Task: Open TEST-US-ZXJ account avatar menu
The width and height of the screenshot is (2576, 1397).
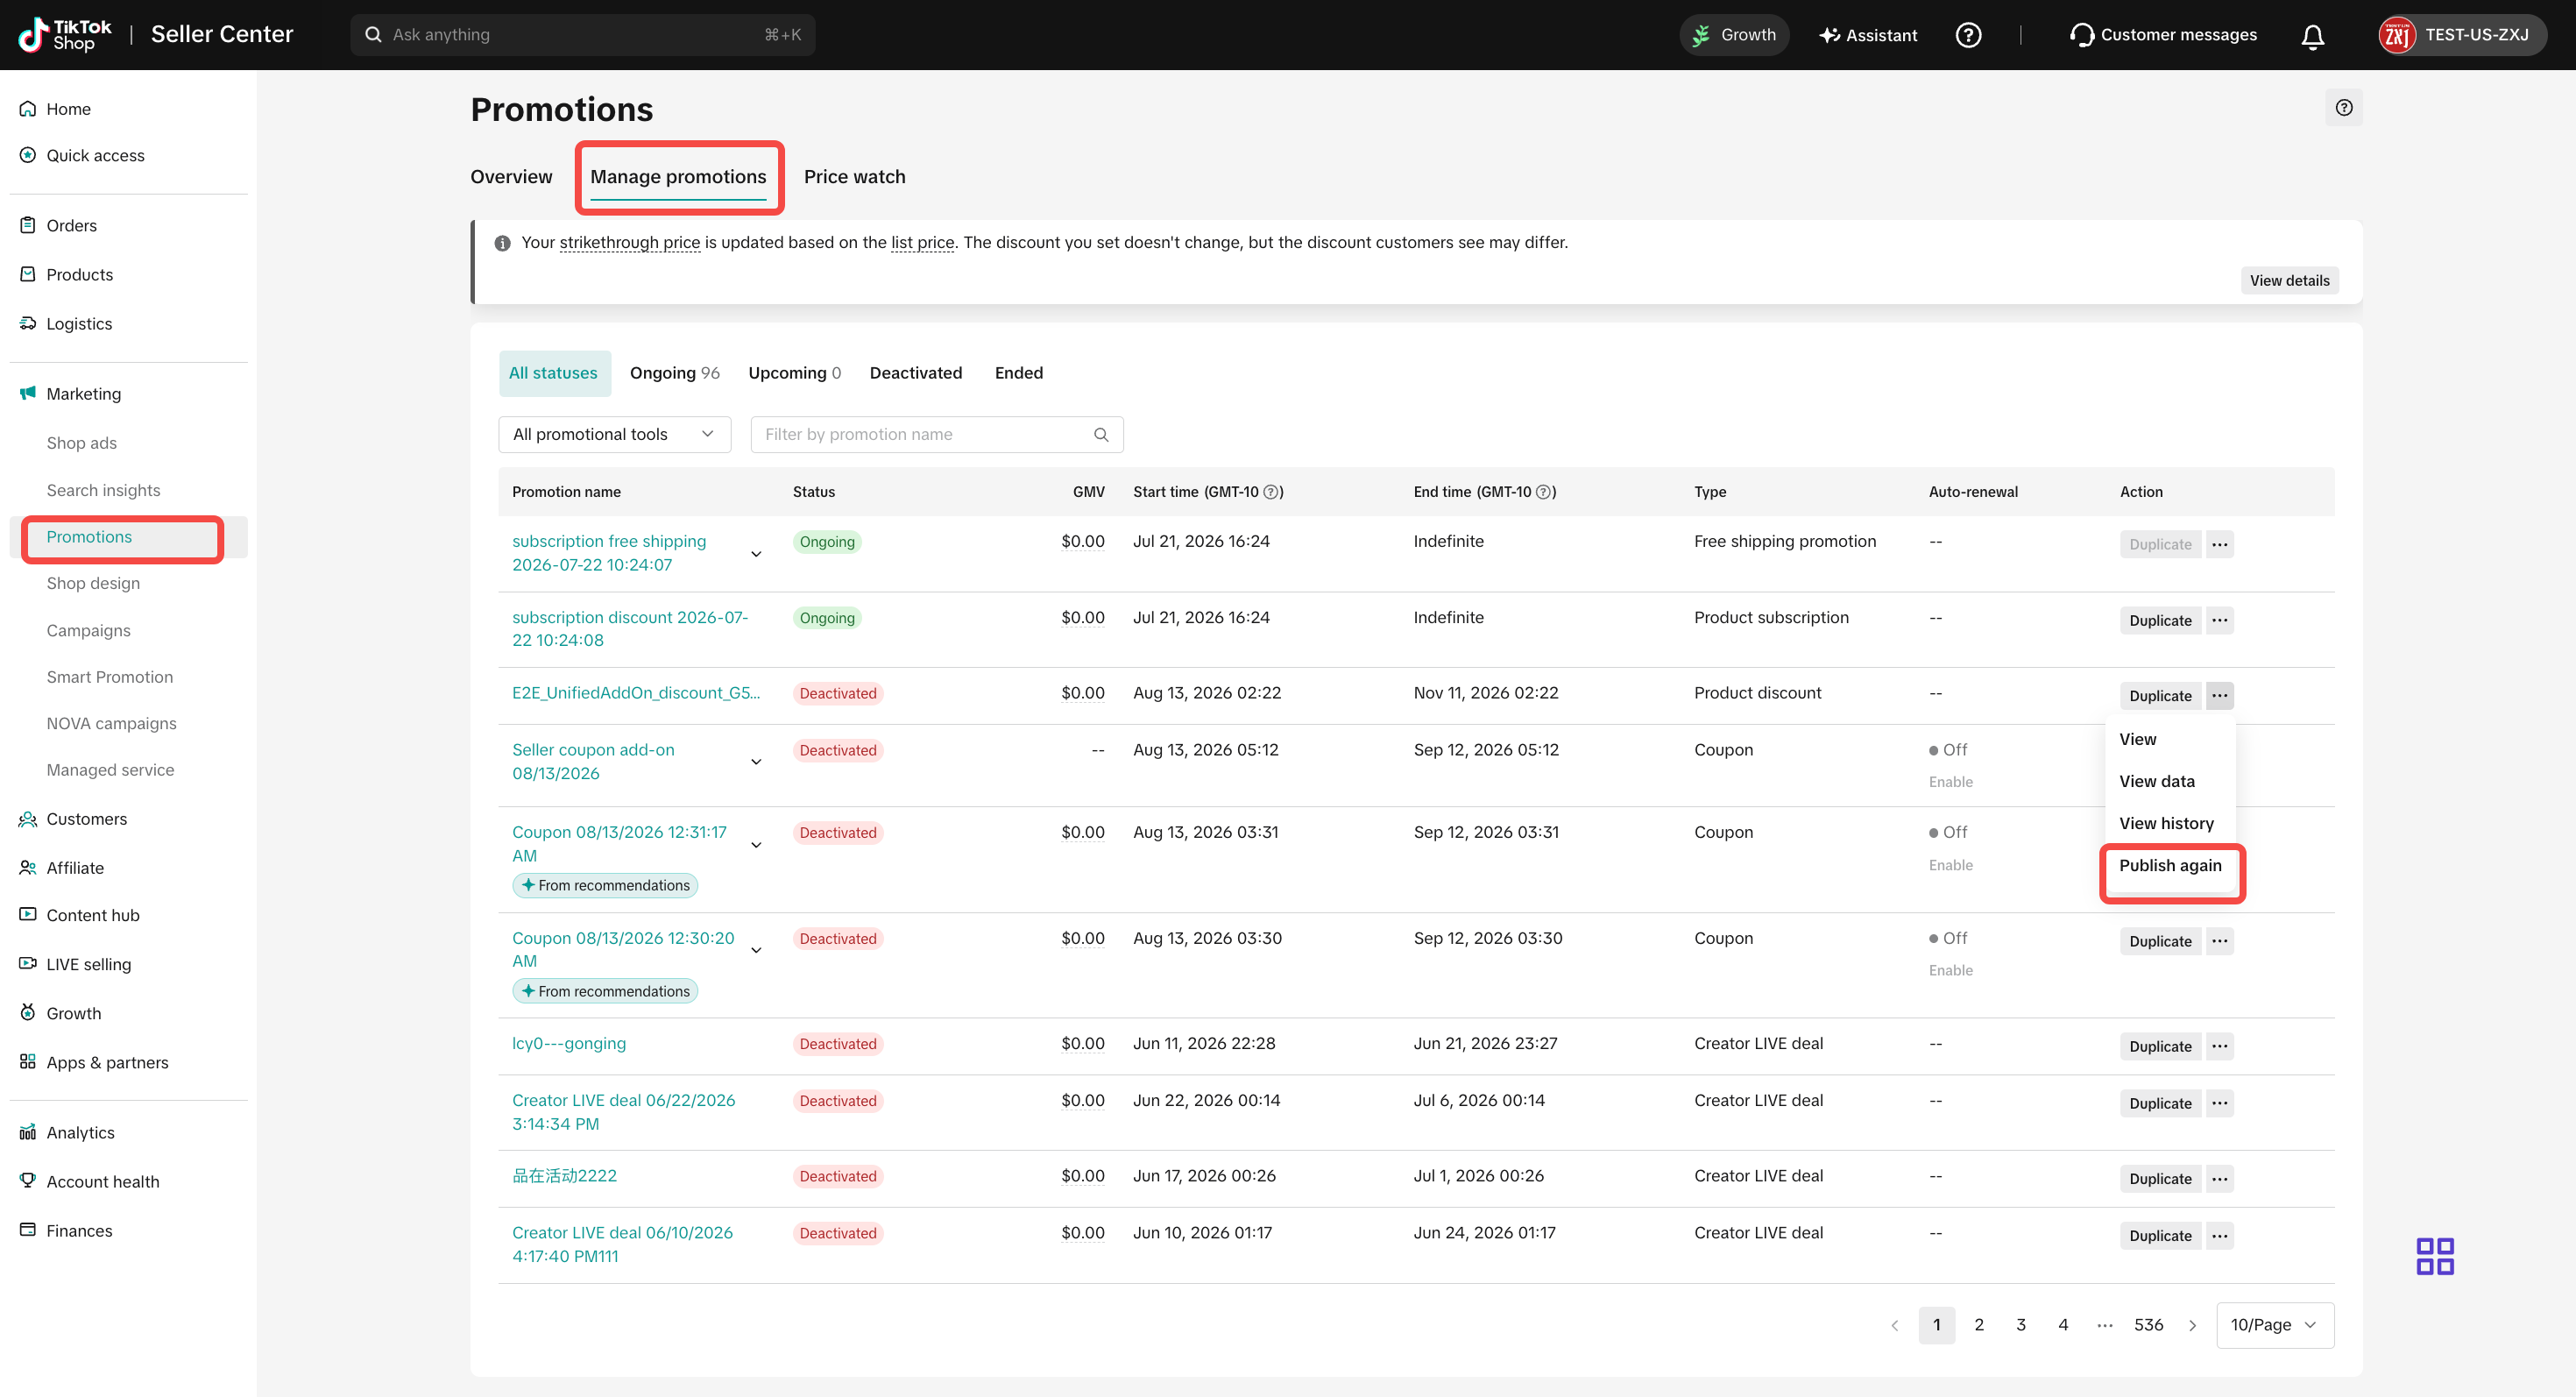Action: click(2461, 35)
